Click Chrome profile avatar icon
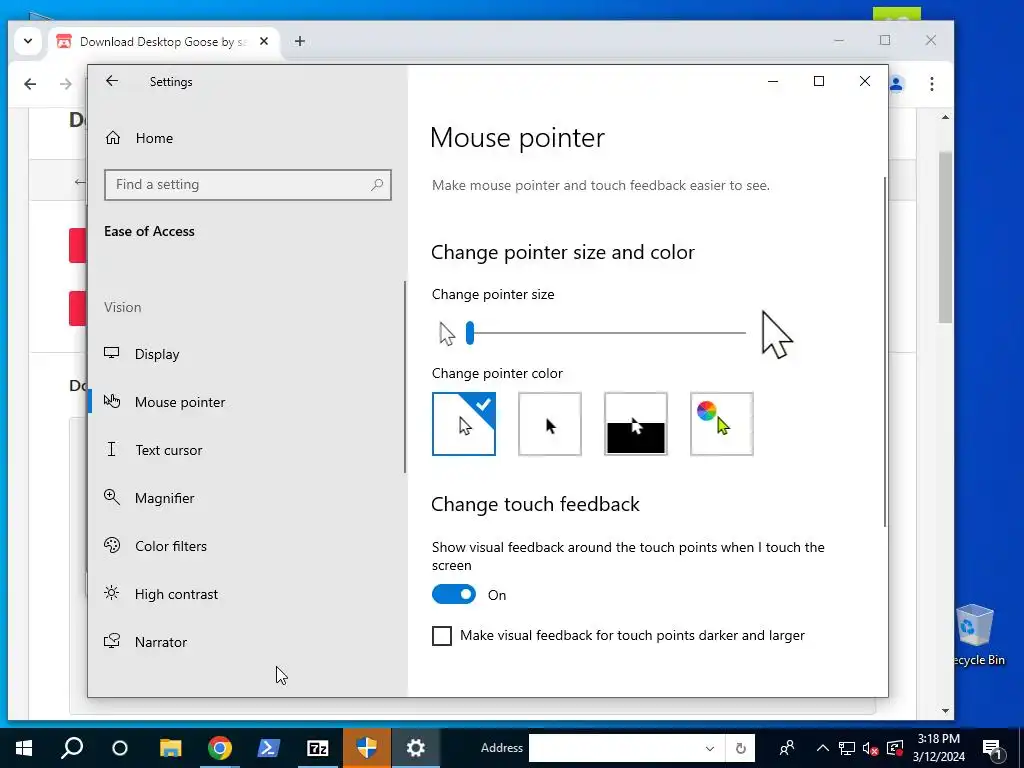The width and height of the screenshot is (1024, 768). coord(897,84)
